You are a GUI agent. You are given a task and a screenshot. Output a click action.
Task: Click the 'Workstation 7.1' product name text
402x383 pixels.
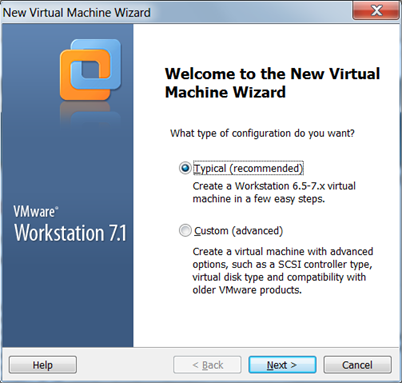pos(70,233)
